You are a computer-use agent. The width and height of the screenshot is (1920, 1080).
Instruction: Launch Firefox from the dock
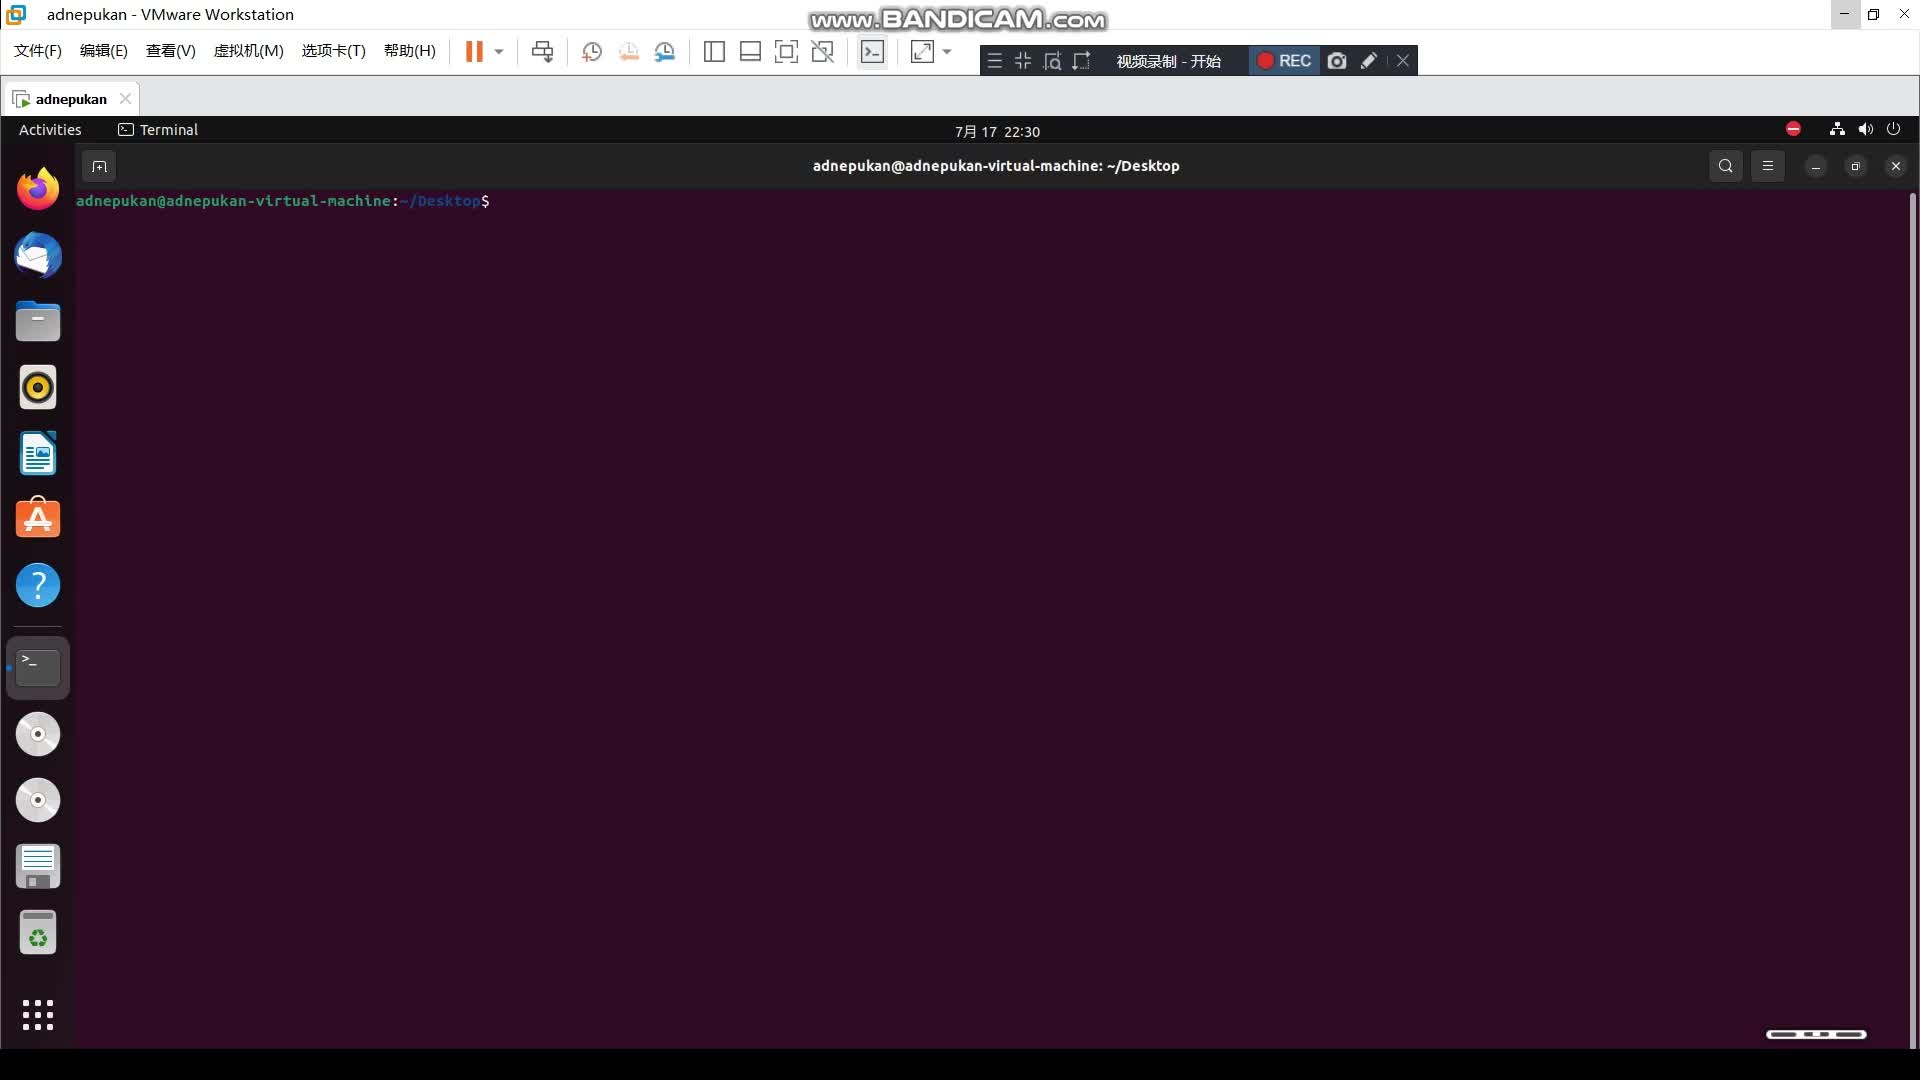point(38,189)
